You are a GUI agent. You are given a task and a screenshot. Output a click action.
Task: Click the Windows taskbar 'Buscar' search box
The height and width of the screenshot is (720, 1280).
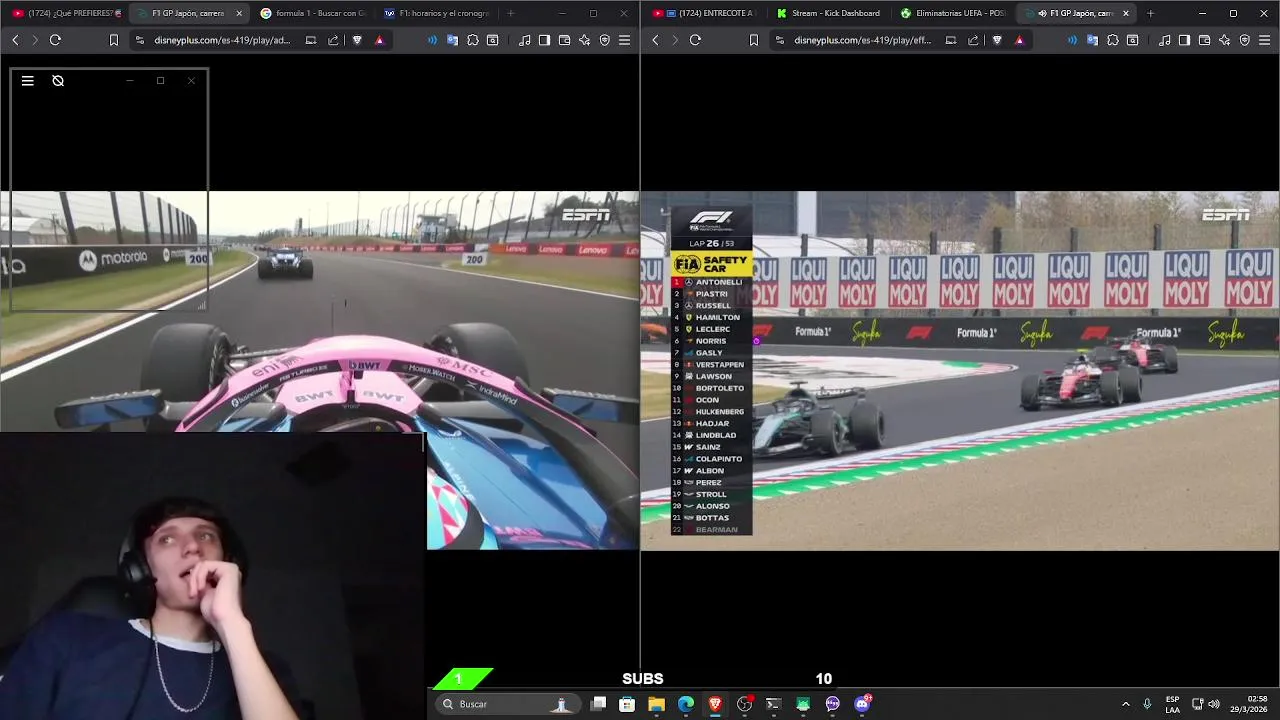(508, 704)
